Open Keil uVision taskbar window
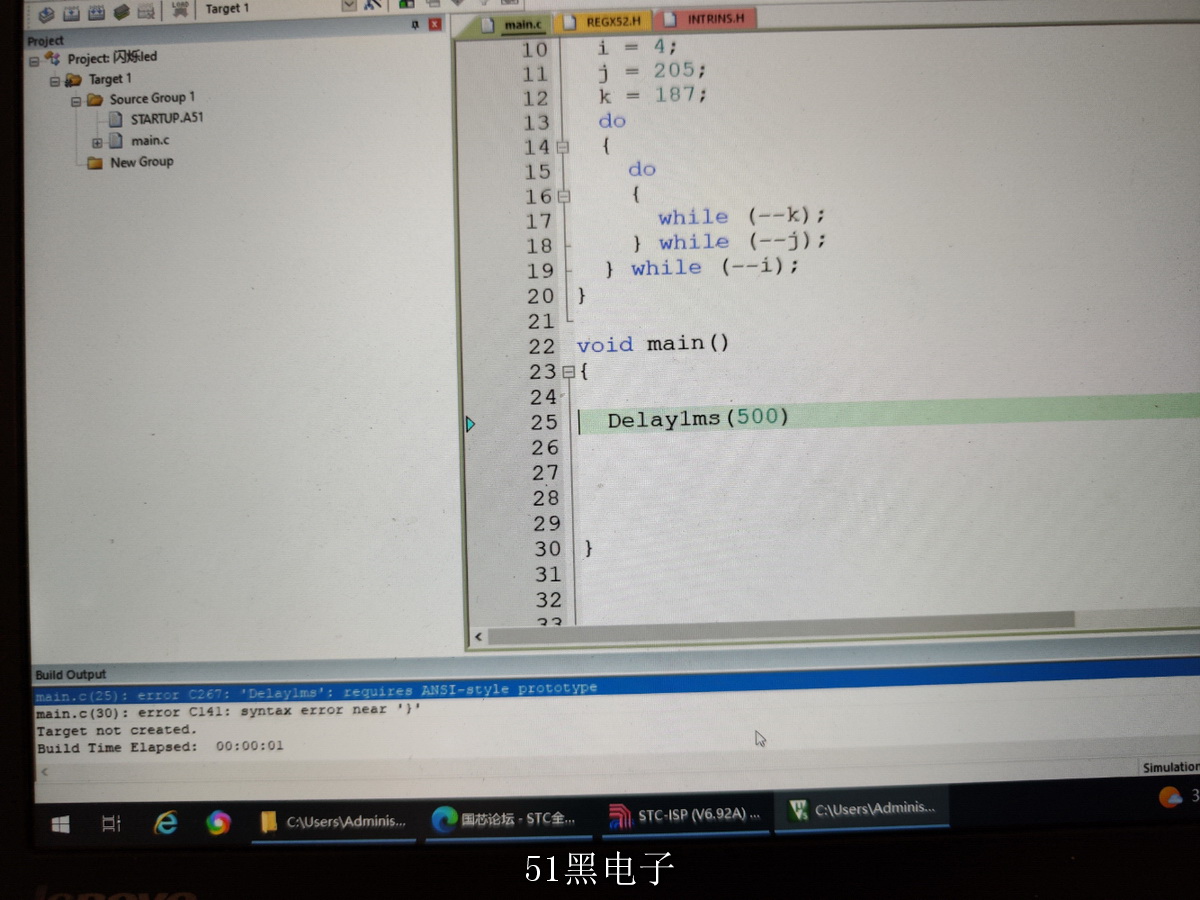The image size is (1200, 900). click(x=862, y=809)
